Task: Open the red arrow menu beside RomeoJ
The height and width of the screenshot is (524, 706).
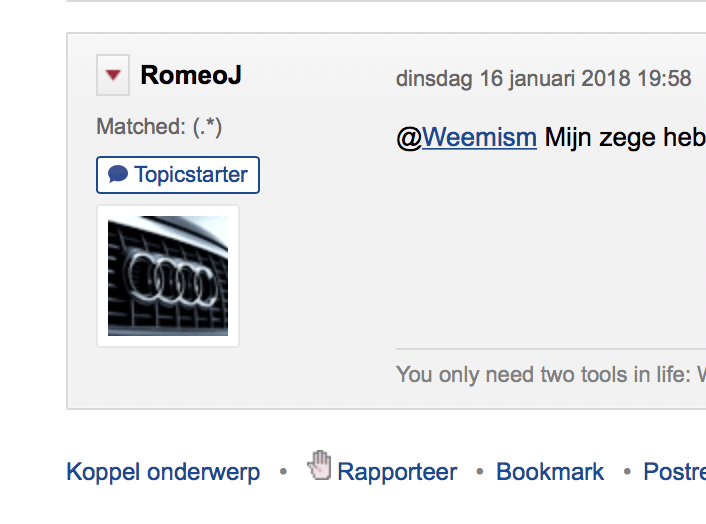Action: [113, 75]
